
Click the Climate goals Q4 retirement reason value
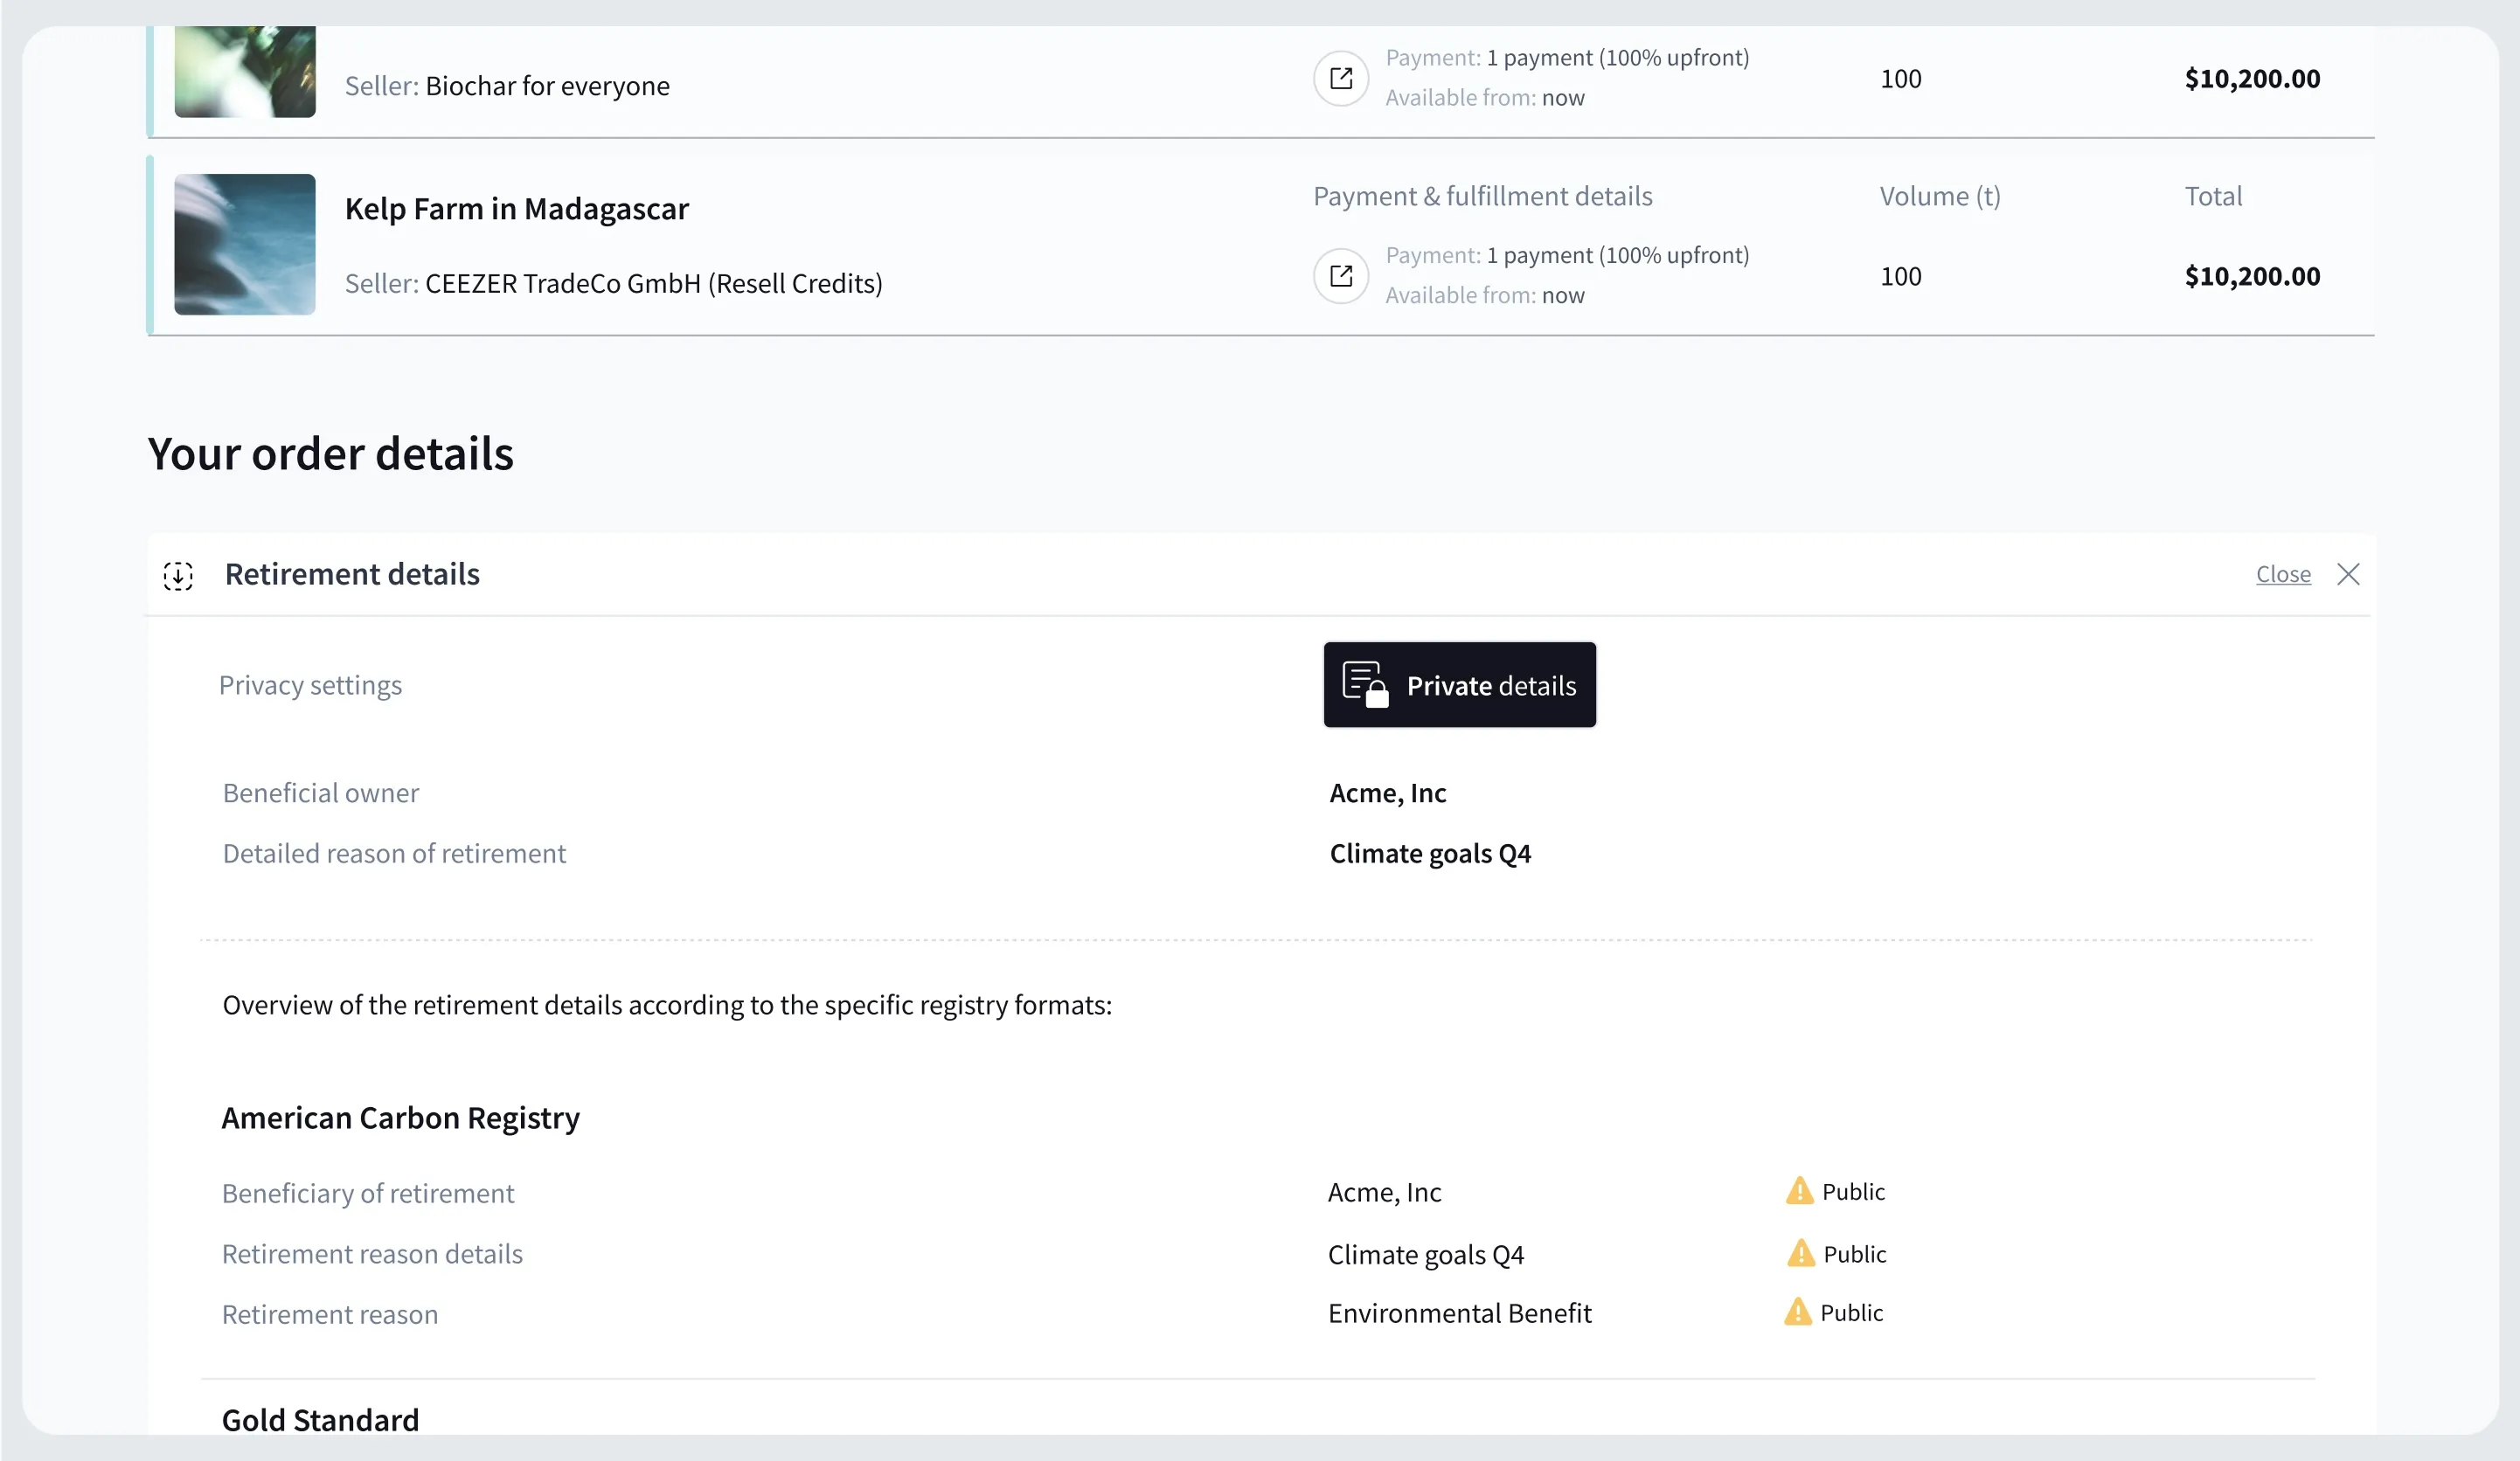tap(1430, 854)
